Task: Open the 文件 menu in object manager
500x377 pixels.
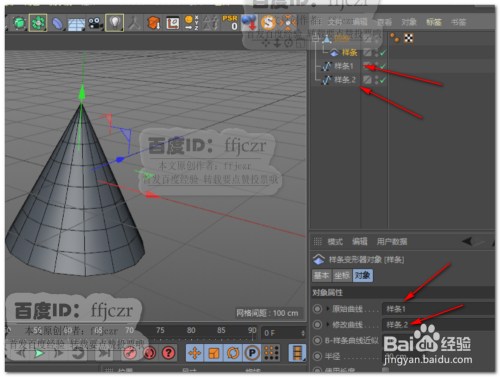Action: coord(335,22)
